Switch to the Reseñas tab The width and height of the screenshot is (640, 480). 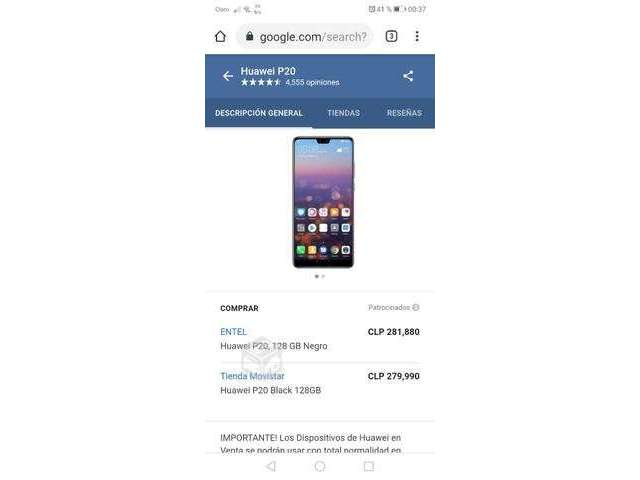(x=404, y=113)
